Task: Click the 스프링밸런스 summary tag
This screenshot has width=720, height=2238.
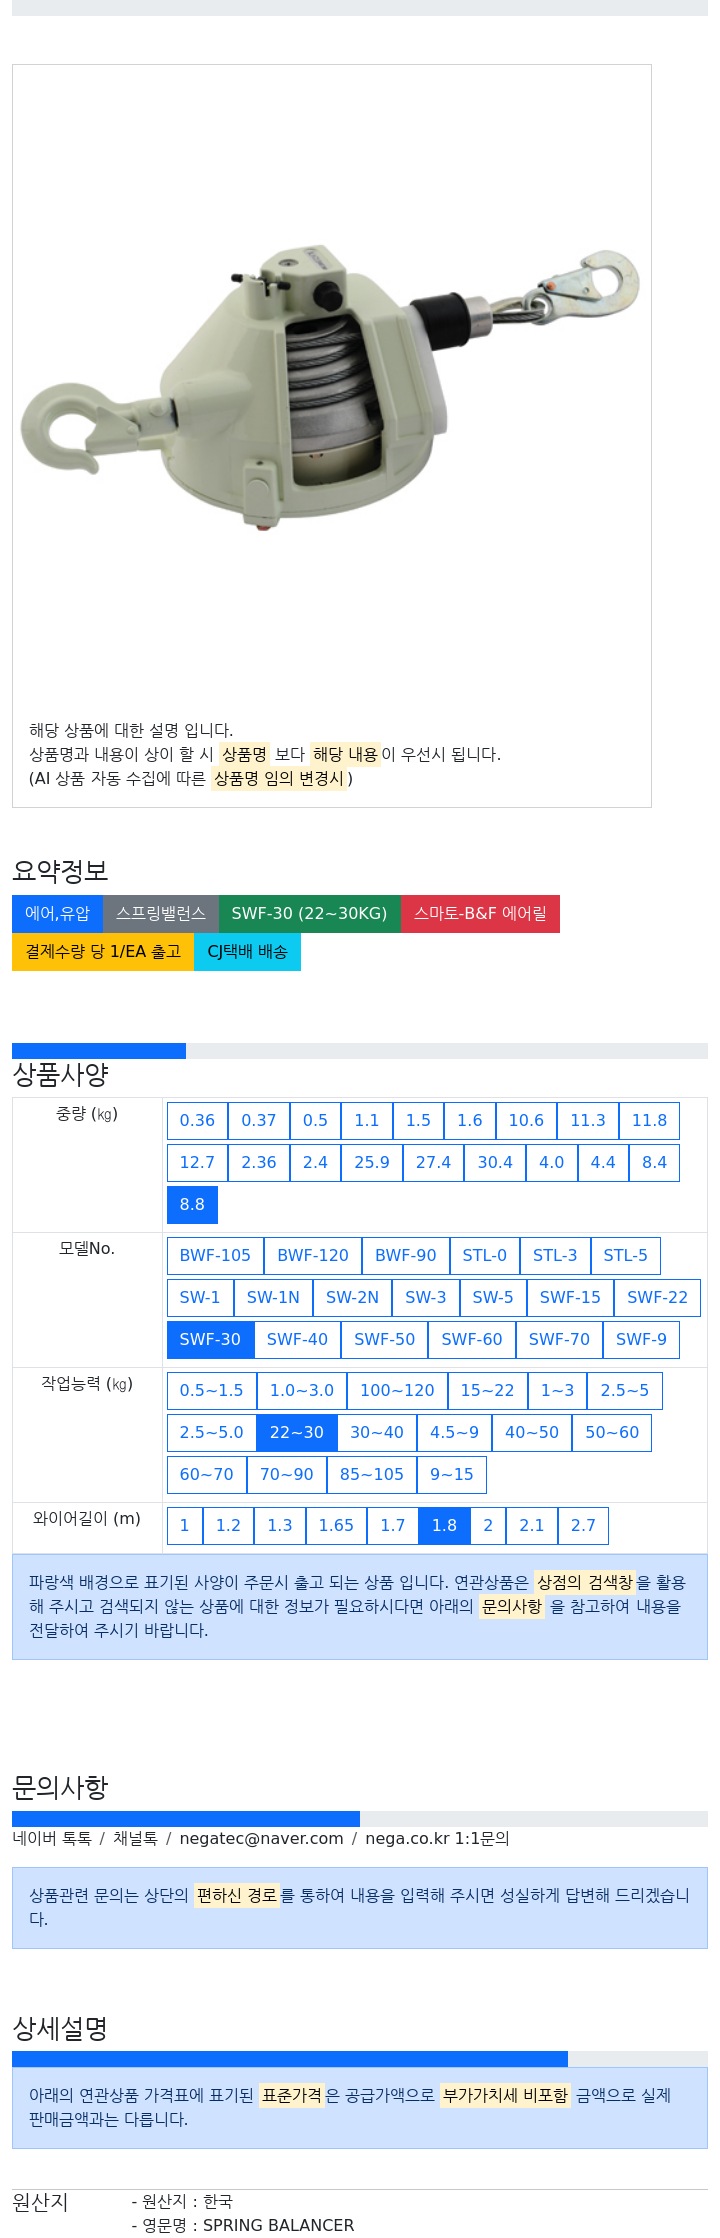Action: click(161, 913)
